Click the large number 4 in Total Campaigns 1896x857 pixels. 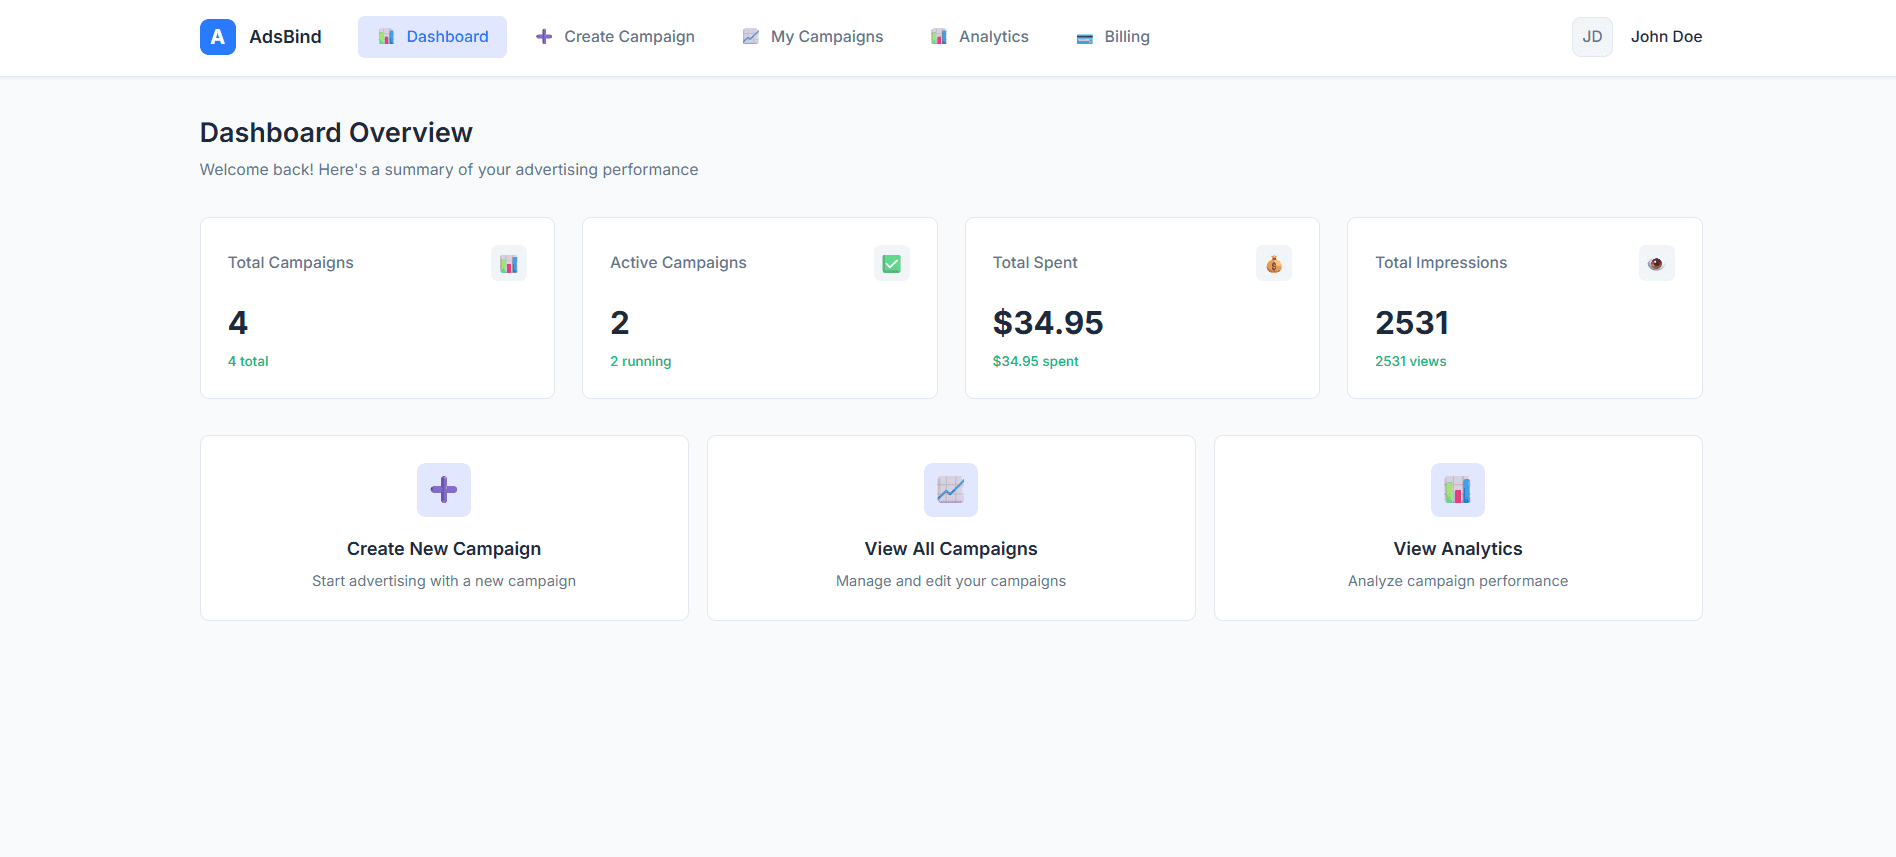click(x=238, y=323)
